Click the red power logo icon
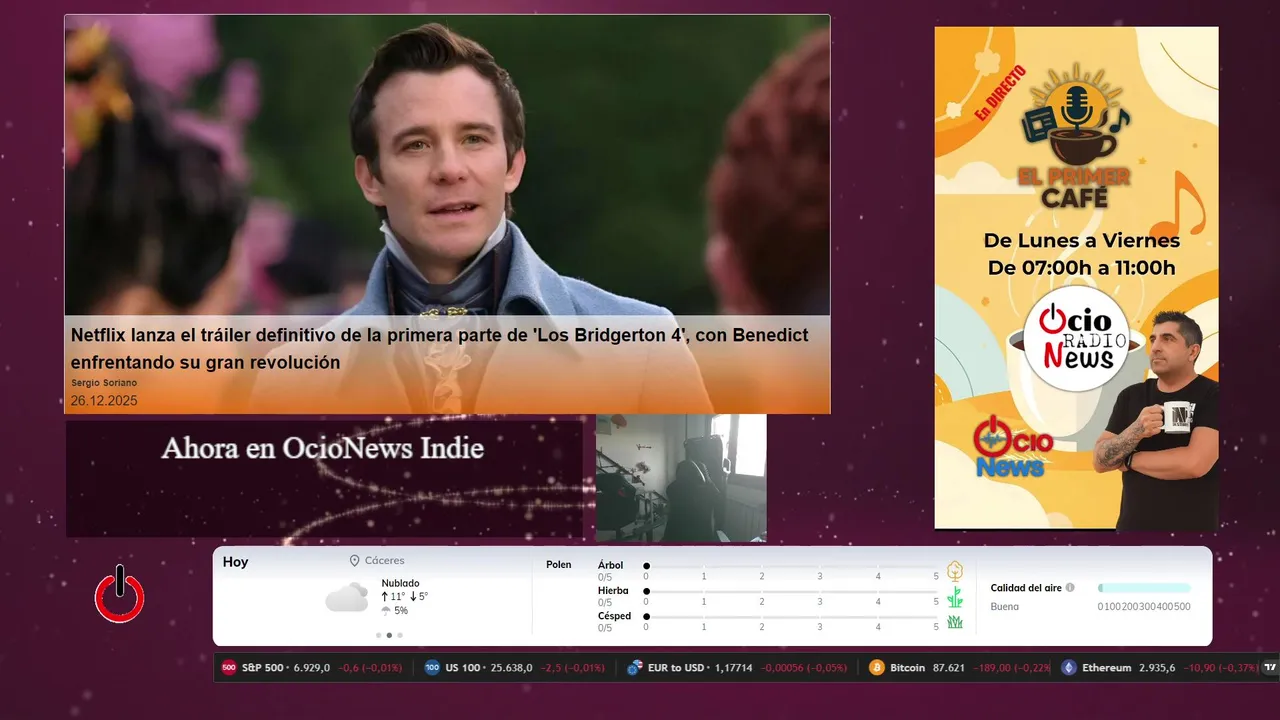Image resolution: width=1280 pixels, height=720 pixels. pos(120,594)
